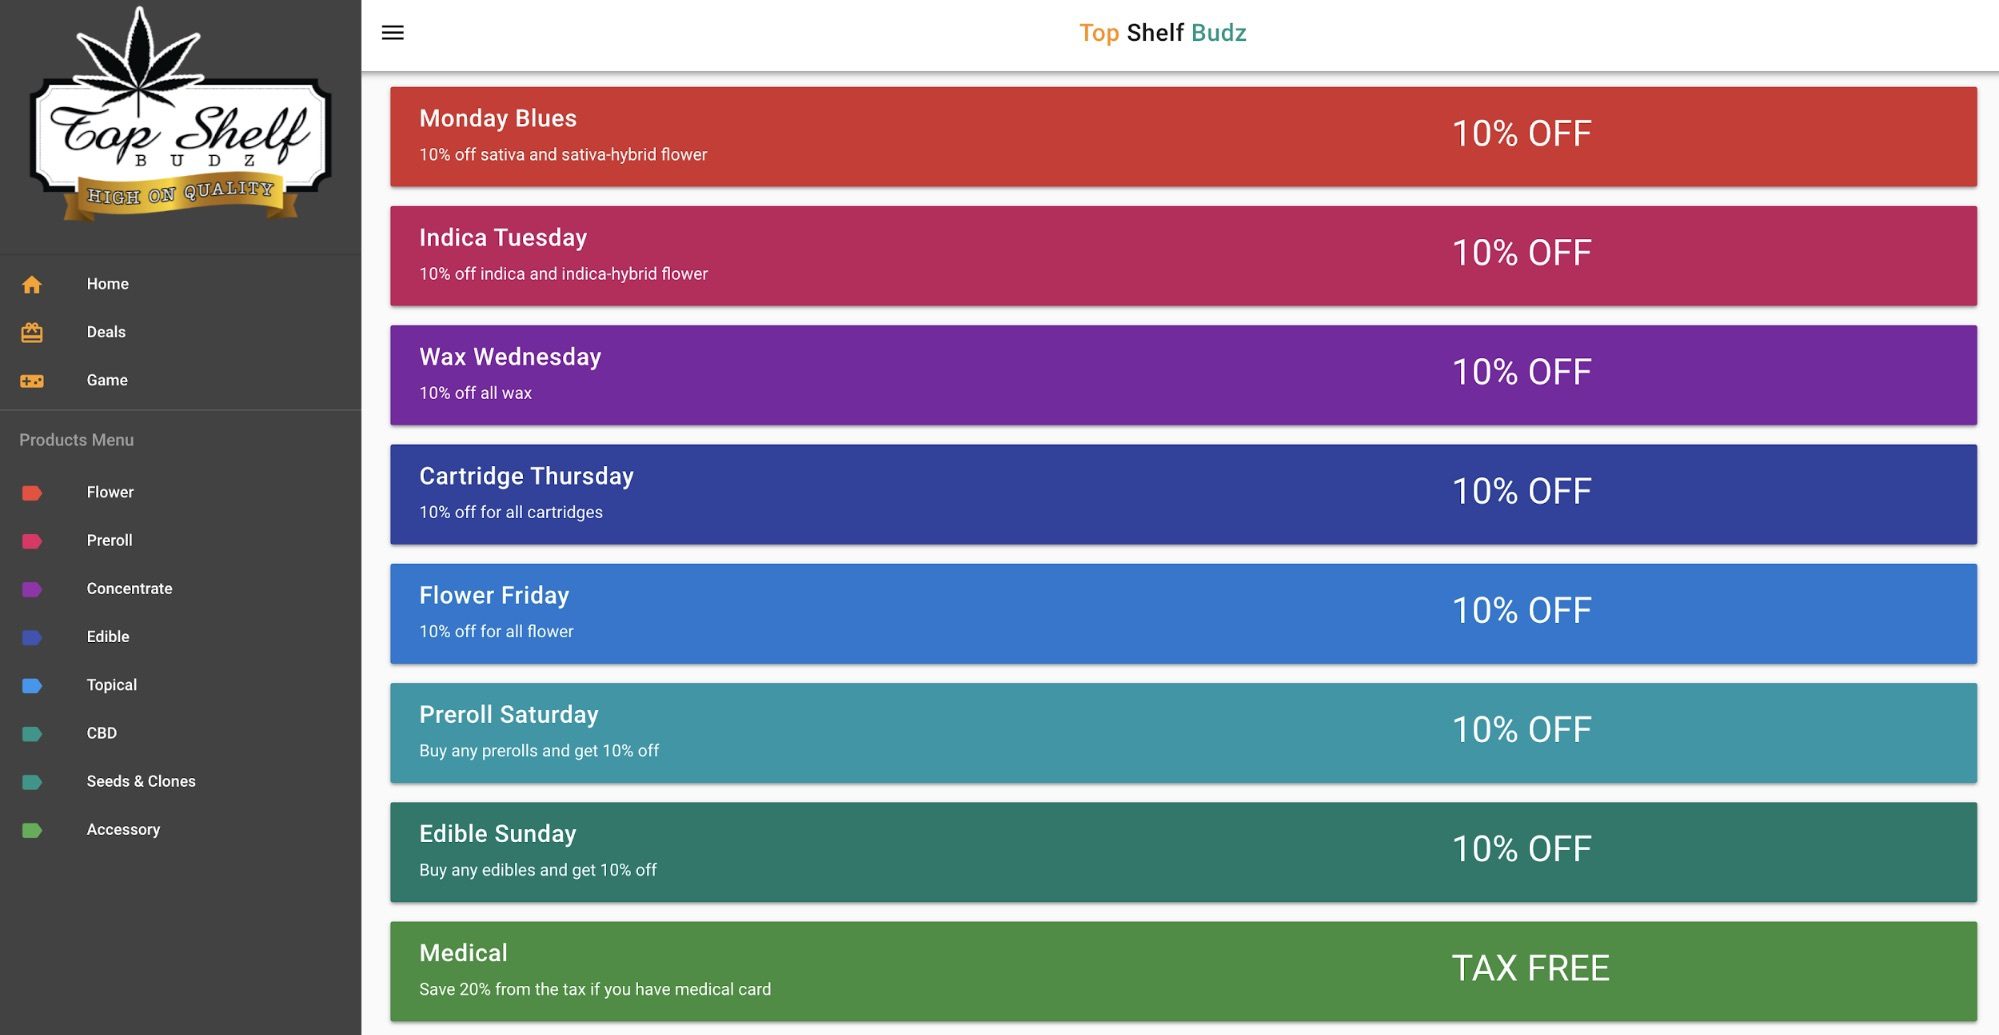Click the pink Preroll tag icon
The width and height of the screenshot is (1999, 1035).
32,541
